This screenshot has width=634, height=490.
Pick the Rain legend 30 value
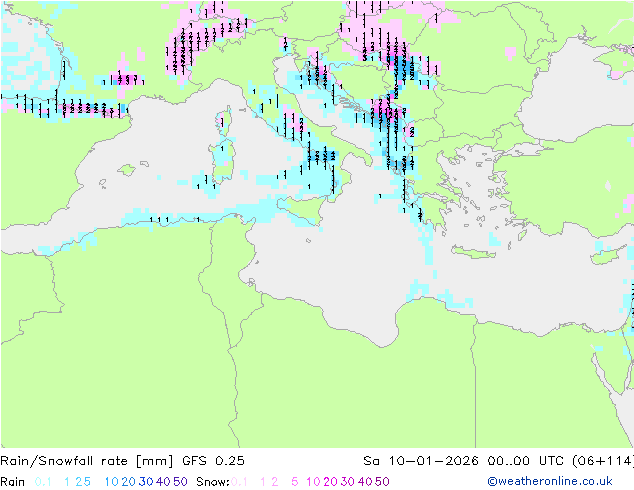[146, 482]
